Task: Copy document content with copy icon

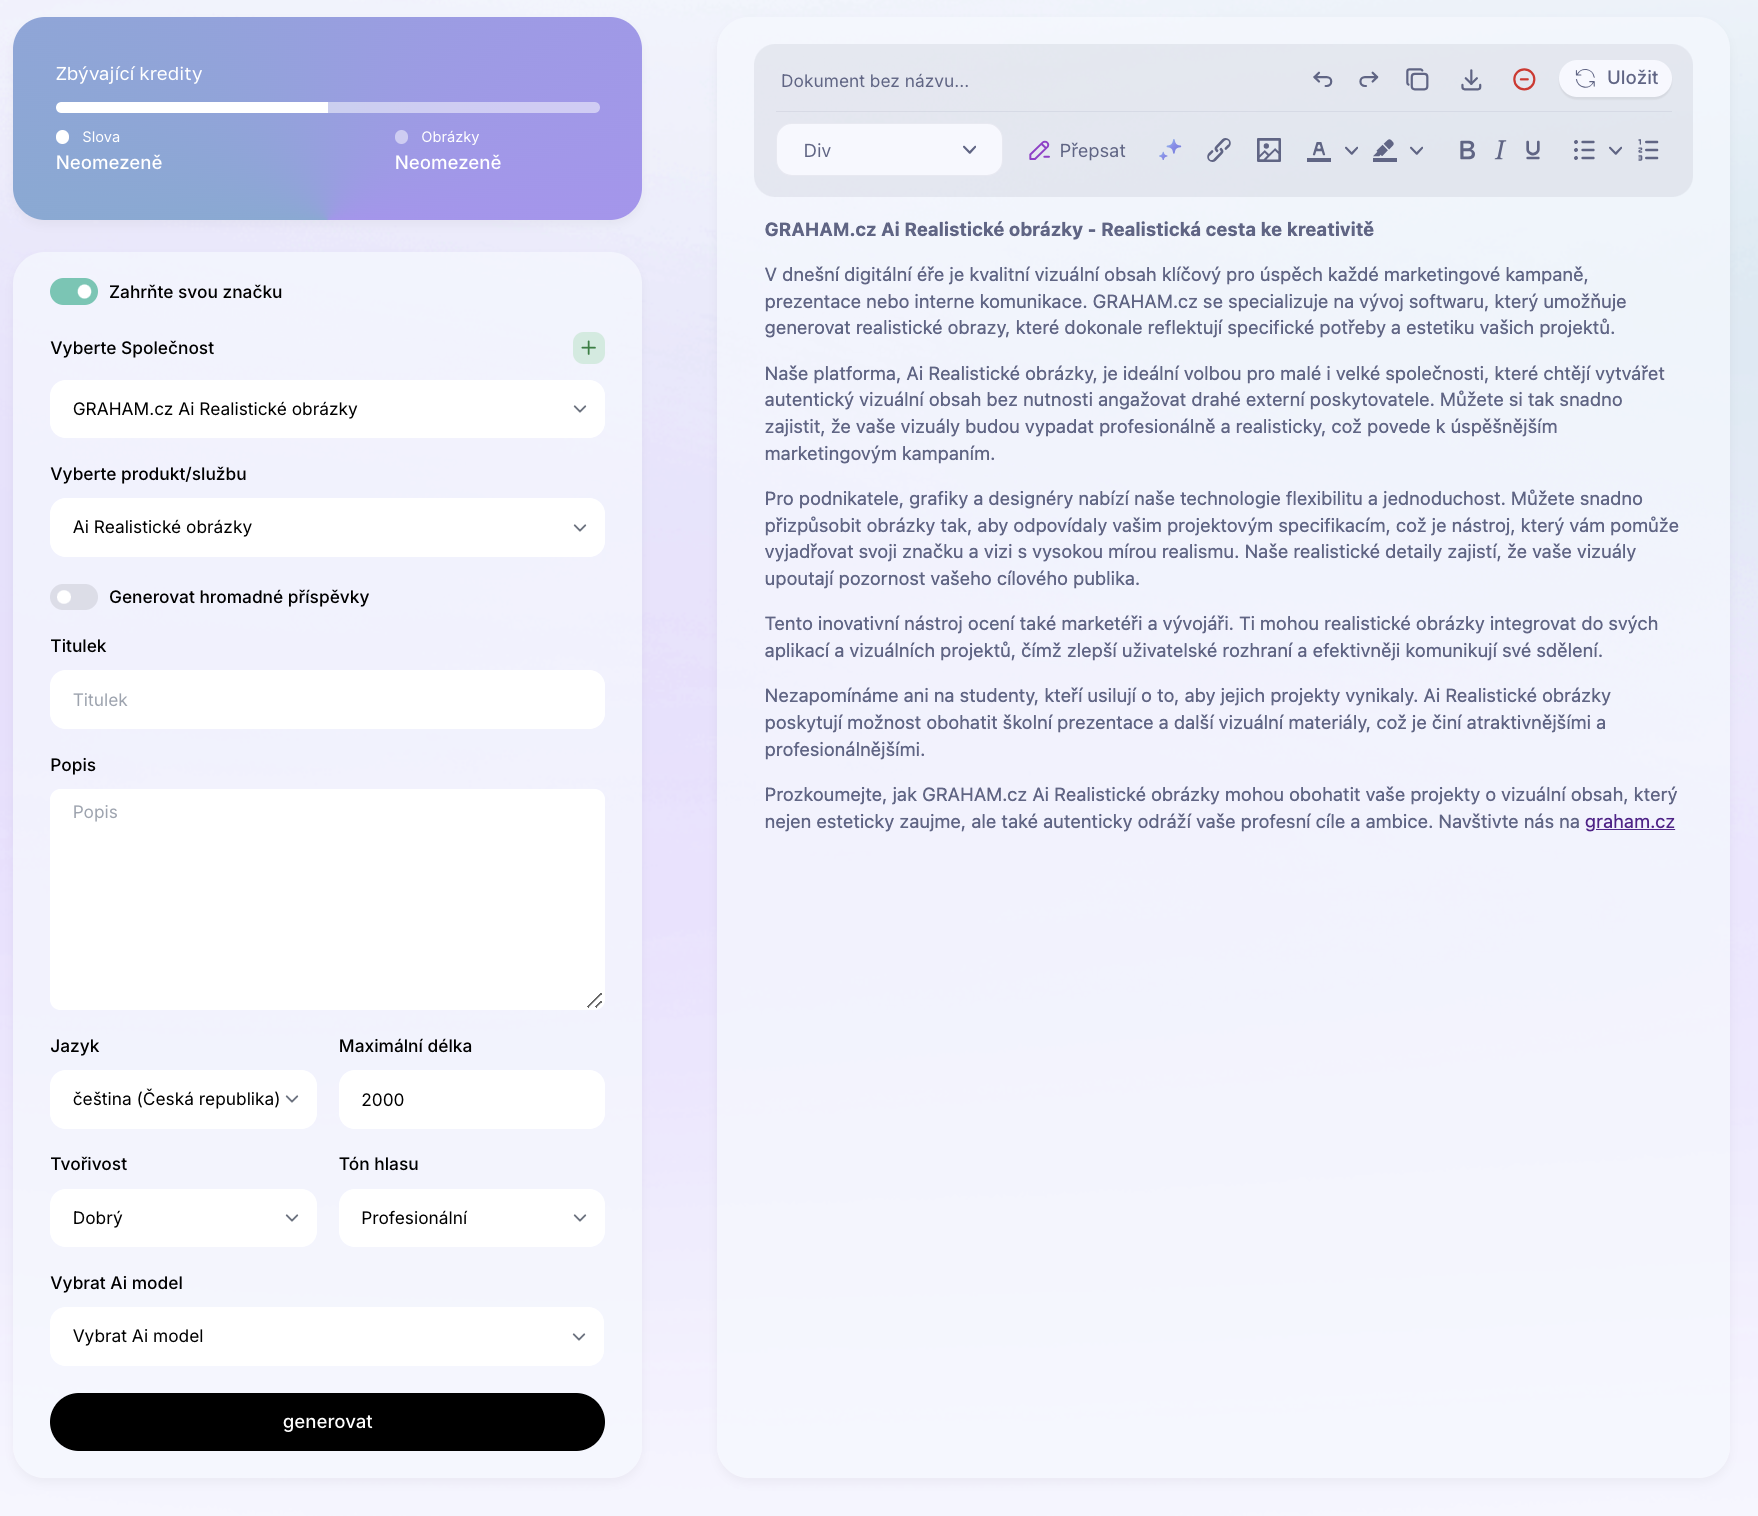Action: [x=1417, y=79]
